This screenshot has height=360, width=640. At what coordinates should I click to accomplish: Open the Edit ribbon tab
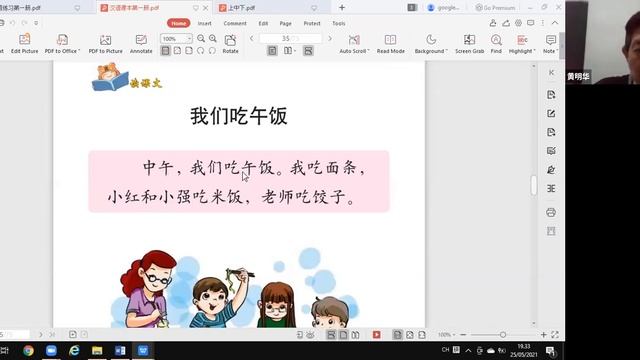[x=263, y=23]
